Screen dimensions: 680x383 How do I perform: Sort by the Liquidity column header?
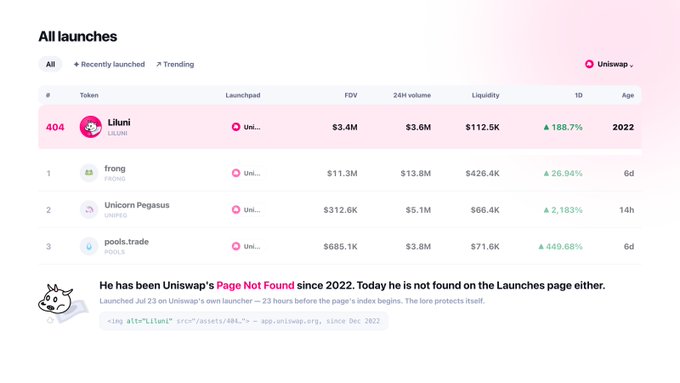click(485, 95)
